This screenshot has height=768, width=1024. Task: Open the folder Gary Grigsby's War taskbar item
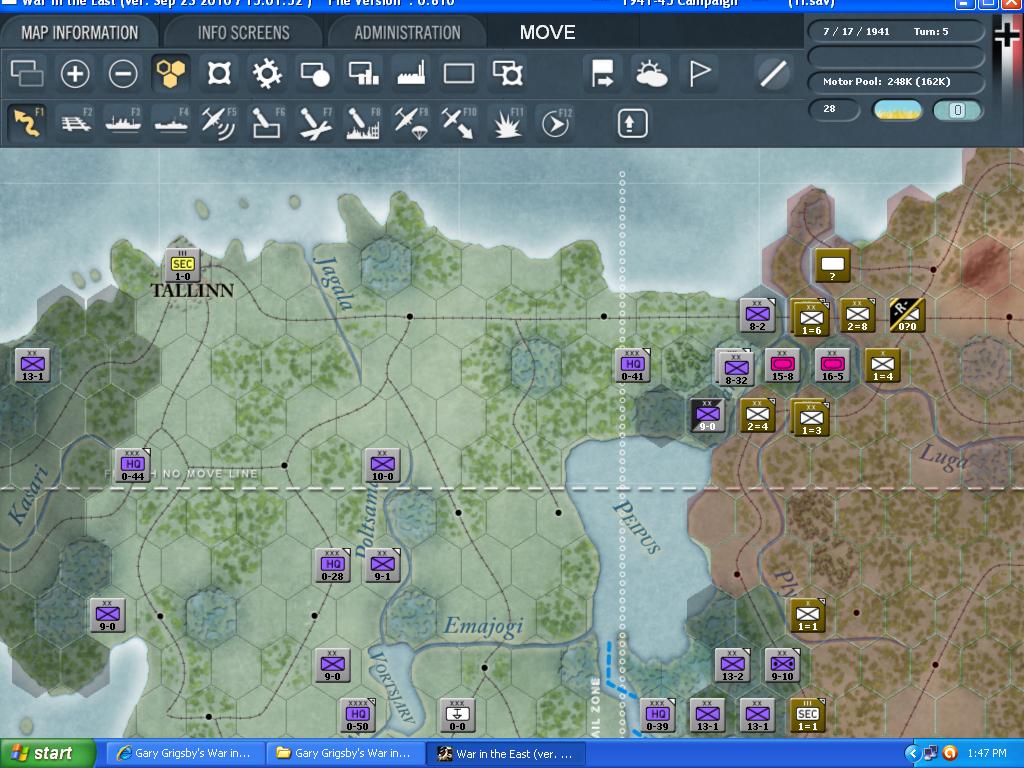(x=345, y=754)
